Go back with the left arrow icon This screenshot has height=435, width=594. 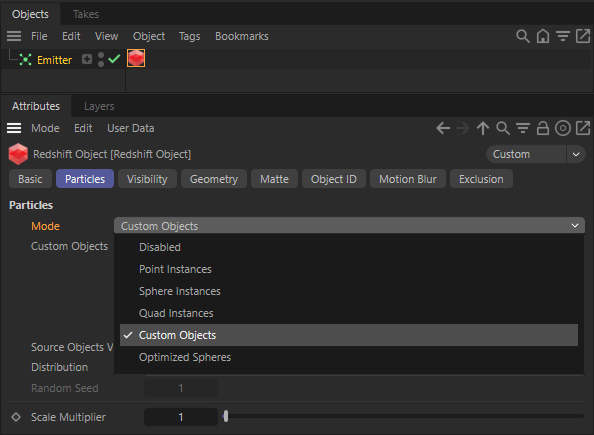pyautogui.click(x=443, y=128)
